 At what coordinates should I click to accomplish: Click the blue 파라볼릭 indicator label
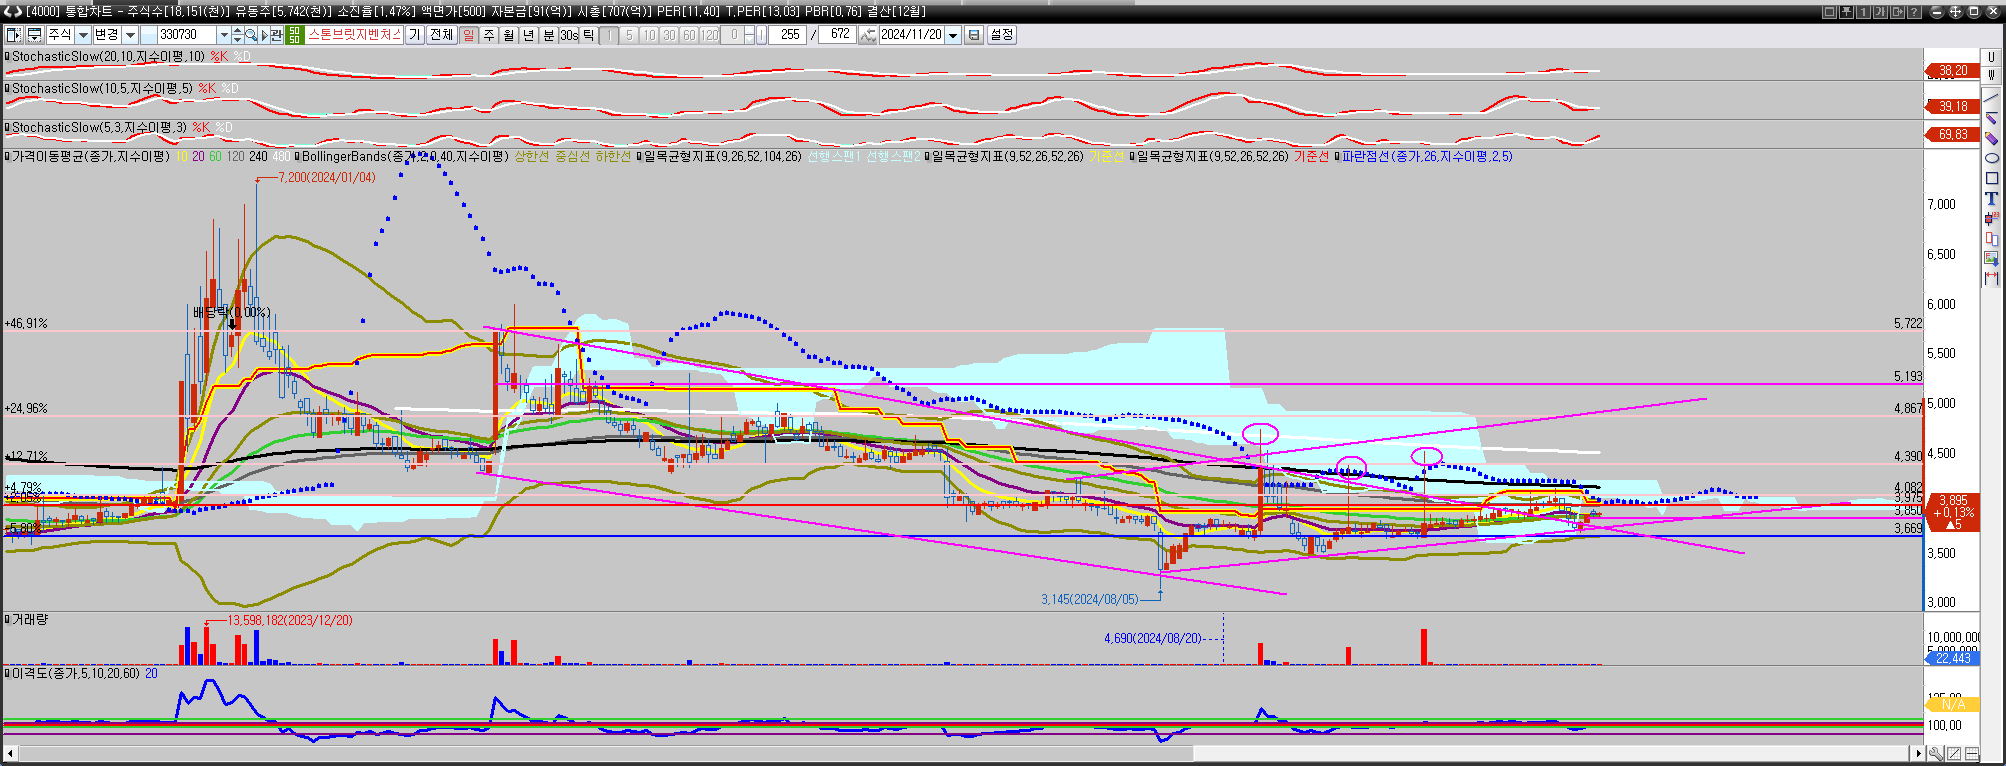1427,157
